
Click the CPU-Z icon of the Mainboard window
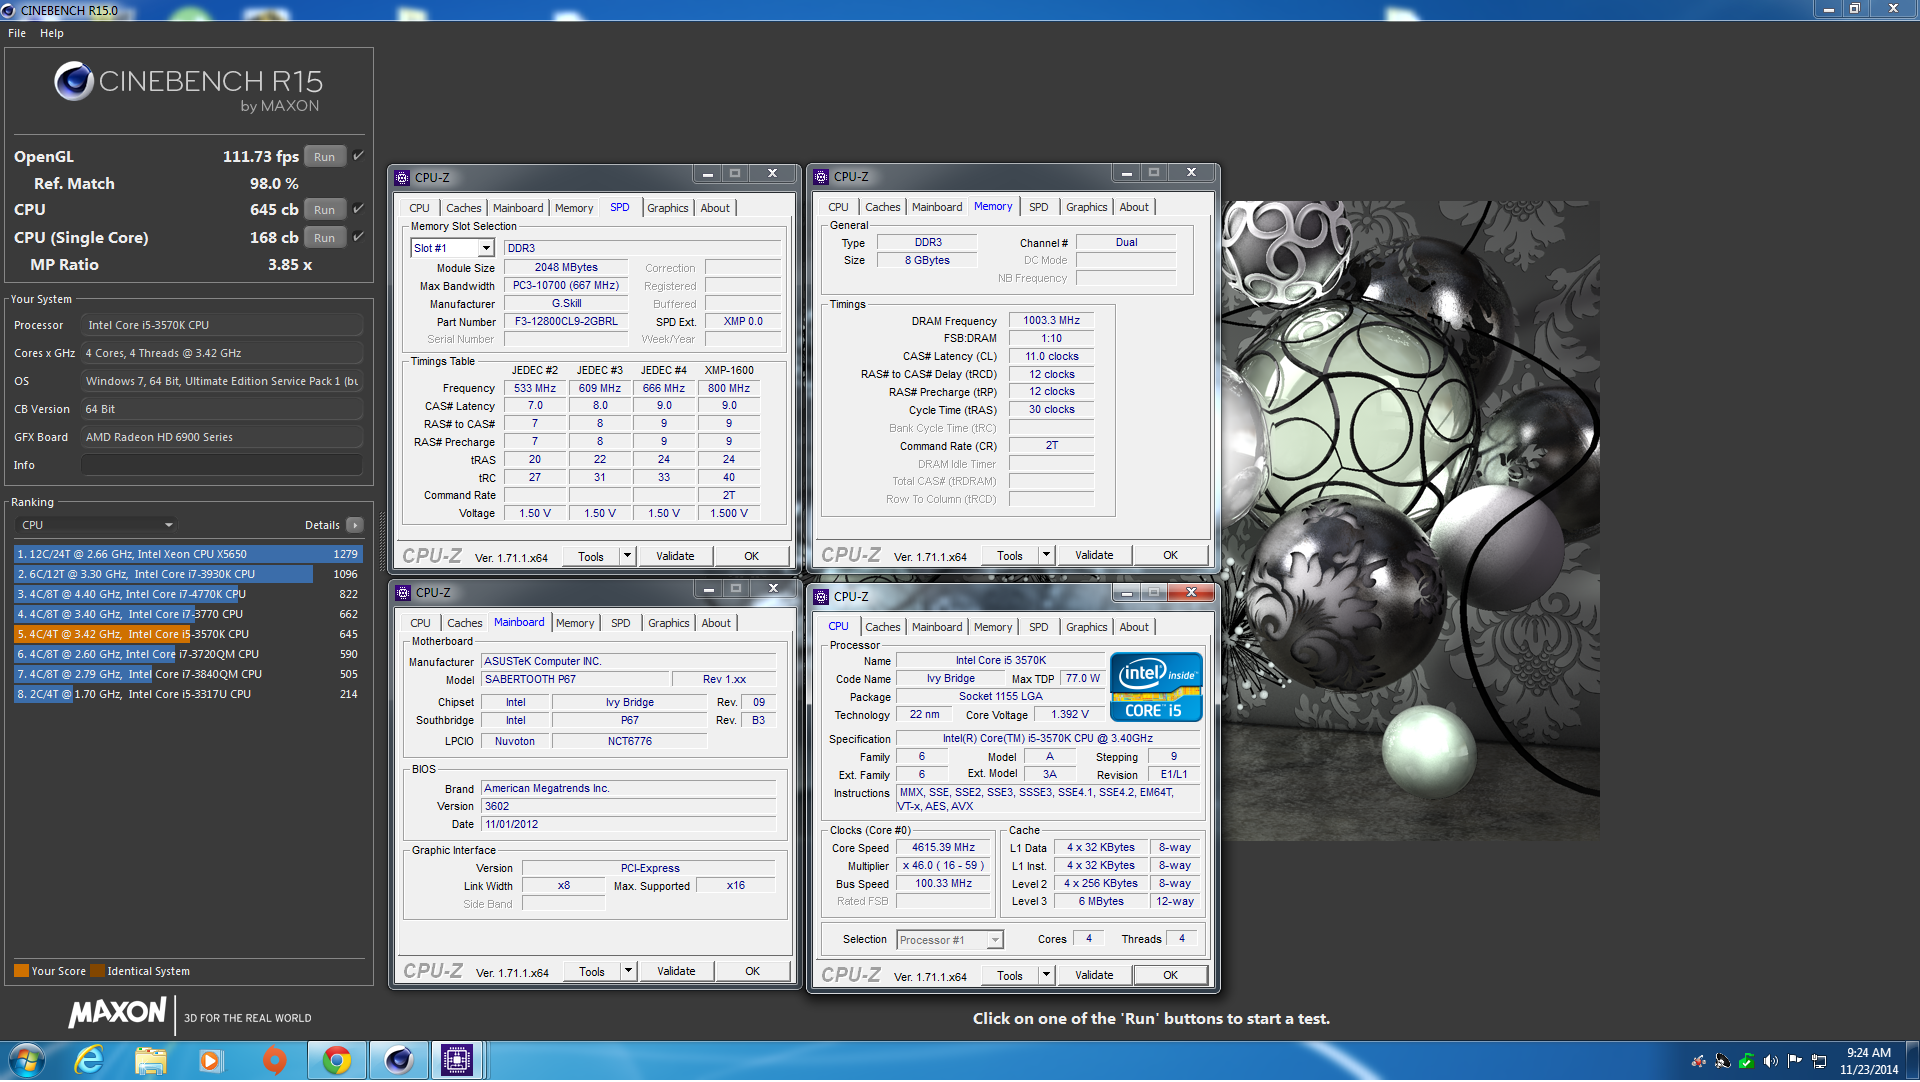[x=403, y=593]
